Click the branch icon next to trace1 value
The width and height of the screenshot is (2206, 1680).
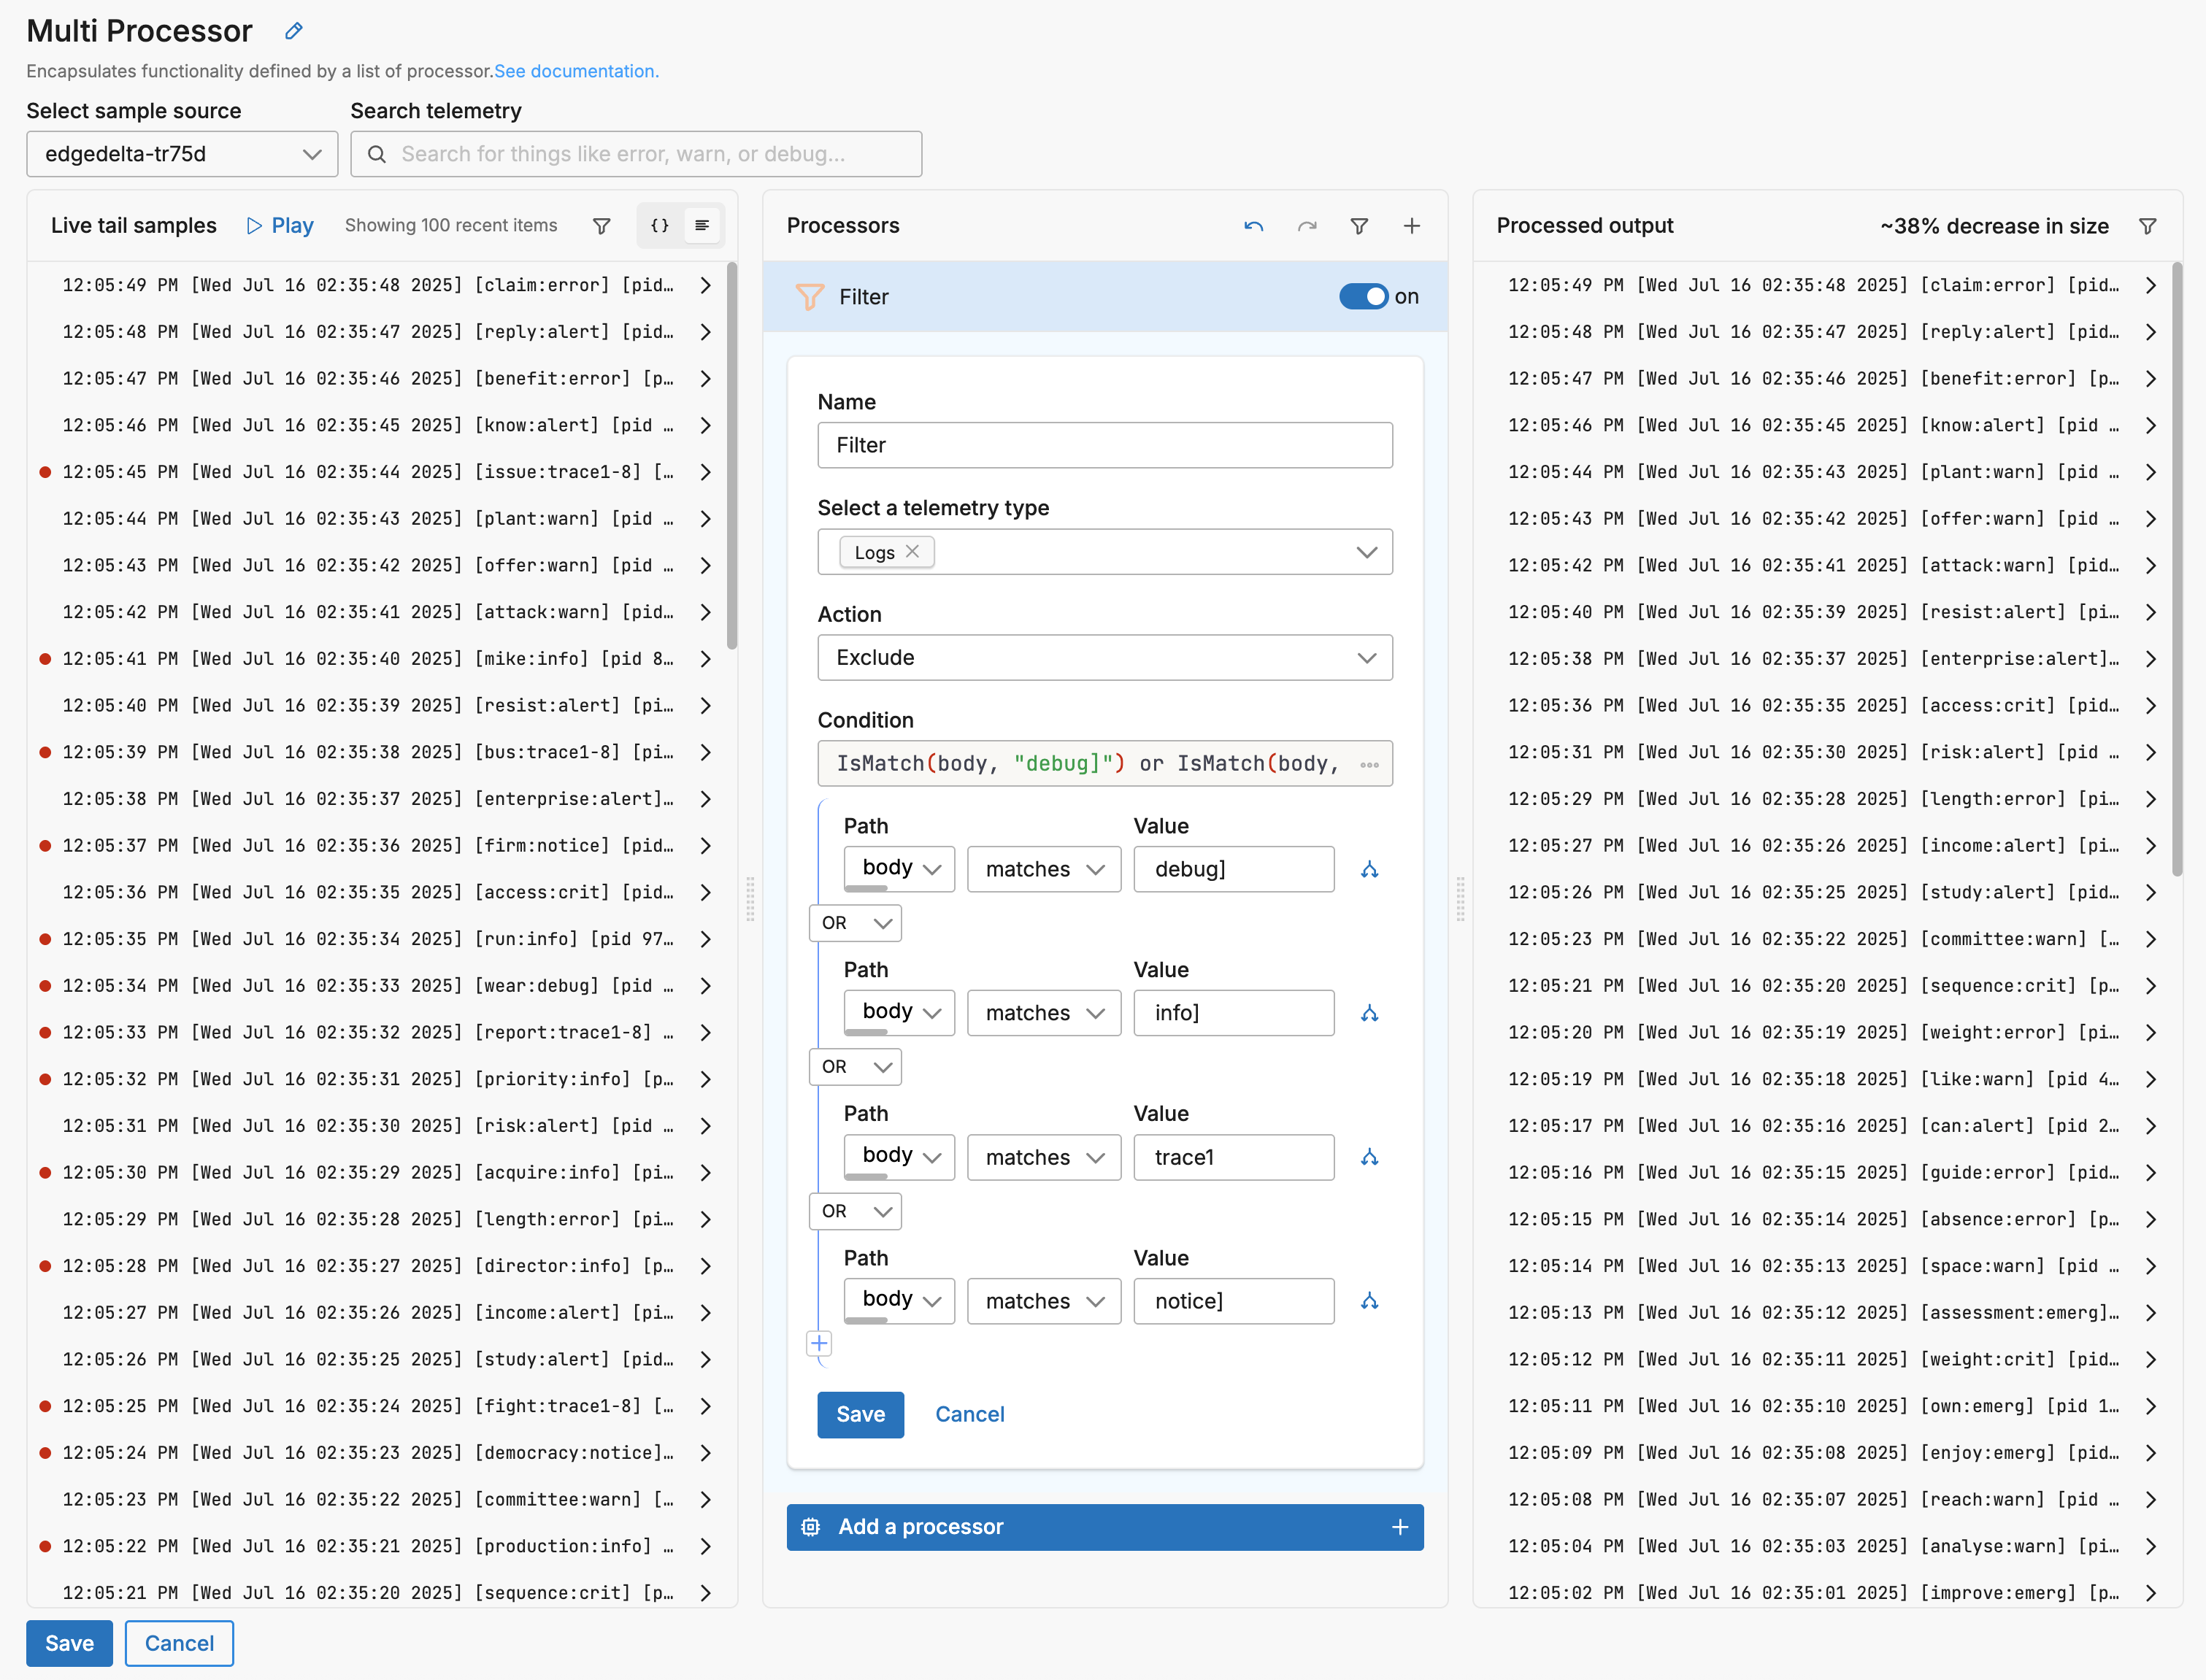[x=1369, y=1157]
